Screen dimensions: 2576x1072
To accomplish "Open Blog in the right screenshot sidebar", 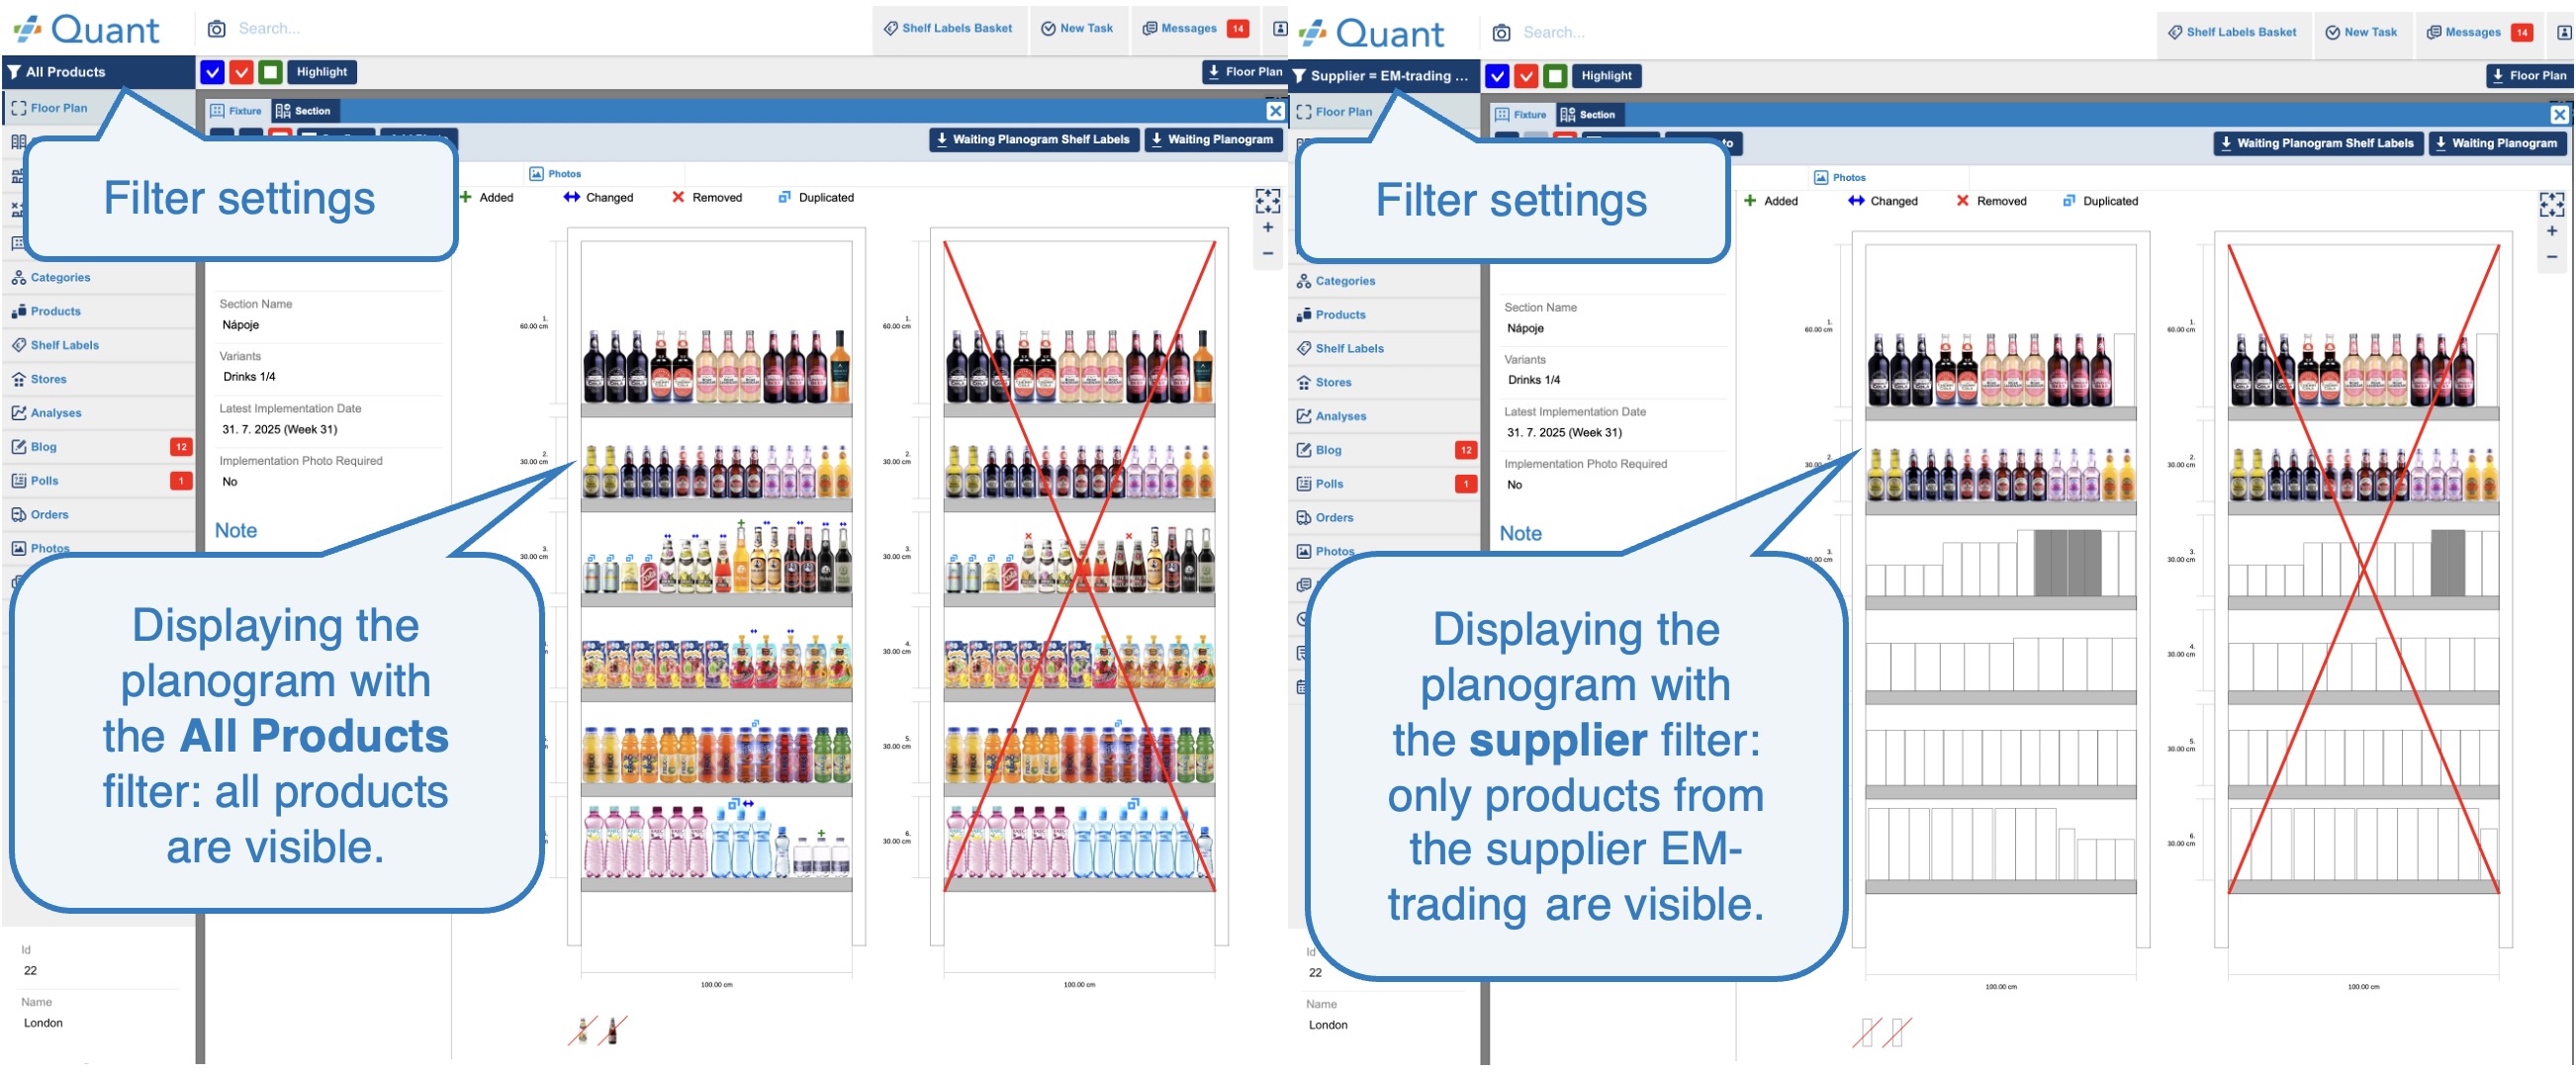I will pos(1383,451).
